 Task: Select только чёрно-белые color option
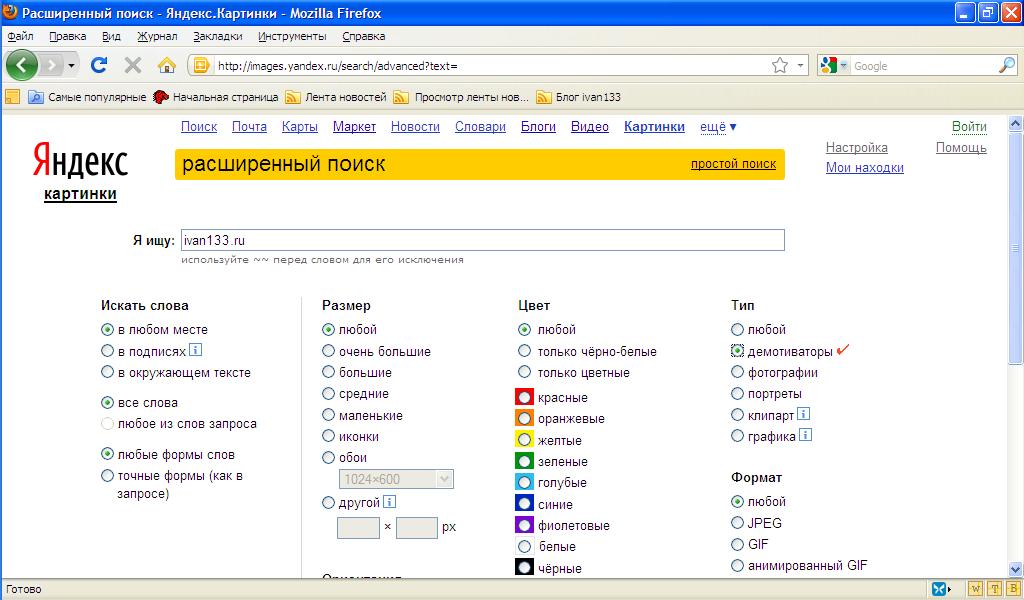click(524, 351)
